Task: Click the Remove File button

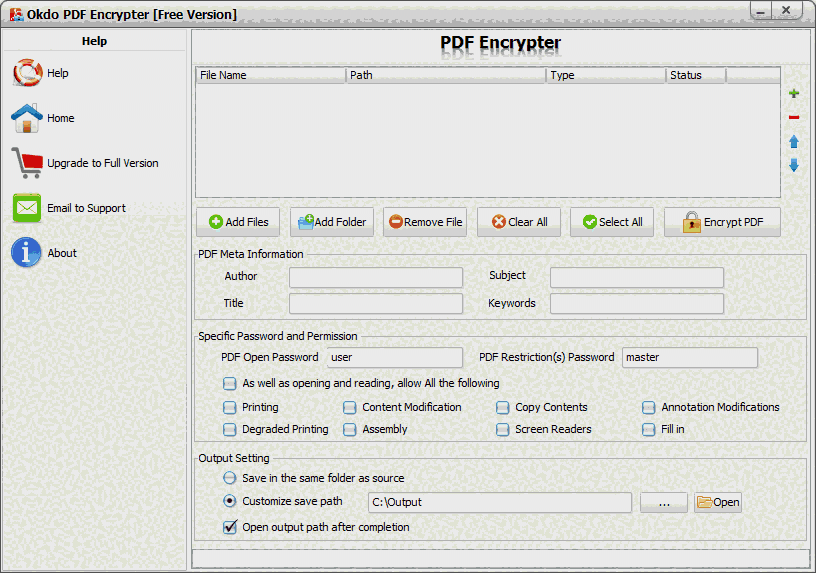Action: 425,222
